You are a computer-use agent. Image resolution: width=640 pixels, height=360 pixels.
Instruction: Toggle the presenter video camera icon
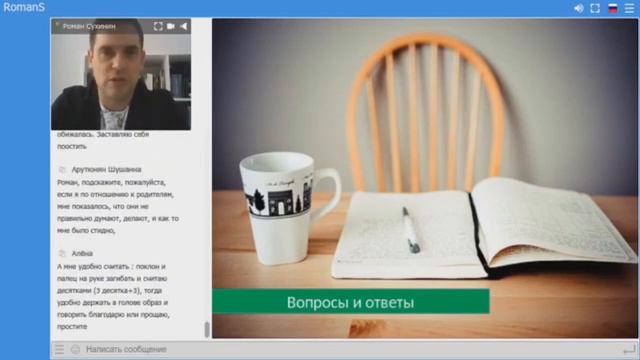(x=171, y=26)
